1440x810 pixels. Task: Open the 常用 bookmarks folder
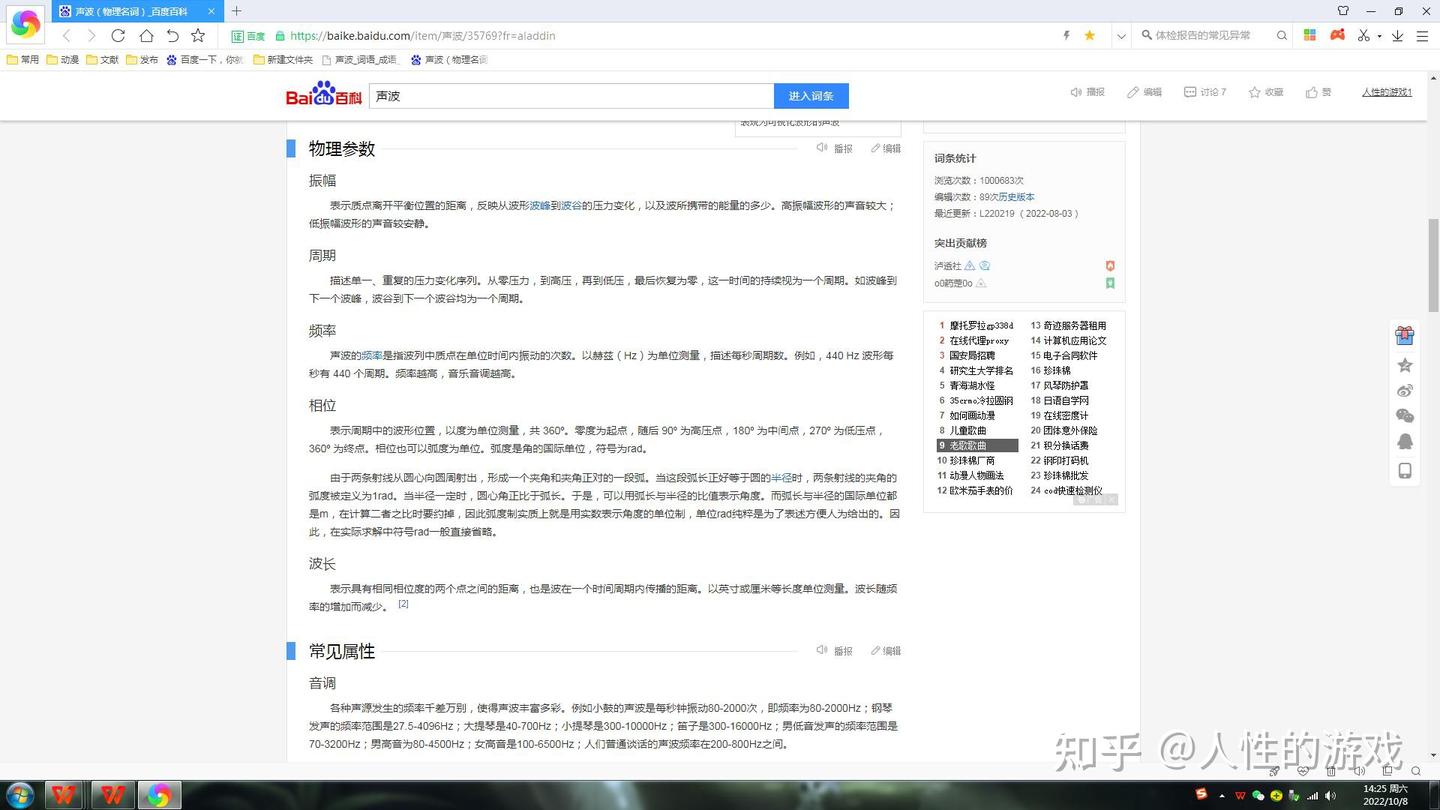23,59
